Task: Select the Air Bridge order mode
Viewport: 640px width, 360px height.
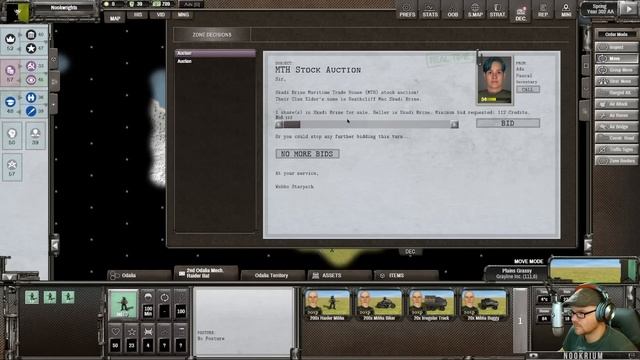Action: [x=616, y=127]
